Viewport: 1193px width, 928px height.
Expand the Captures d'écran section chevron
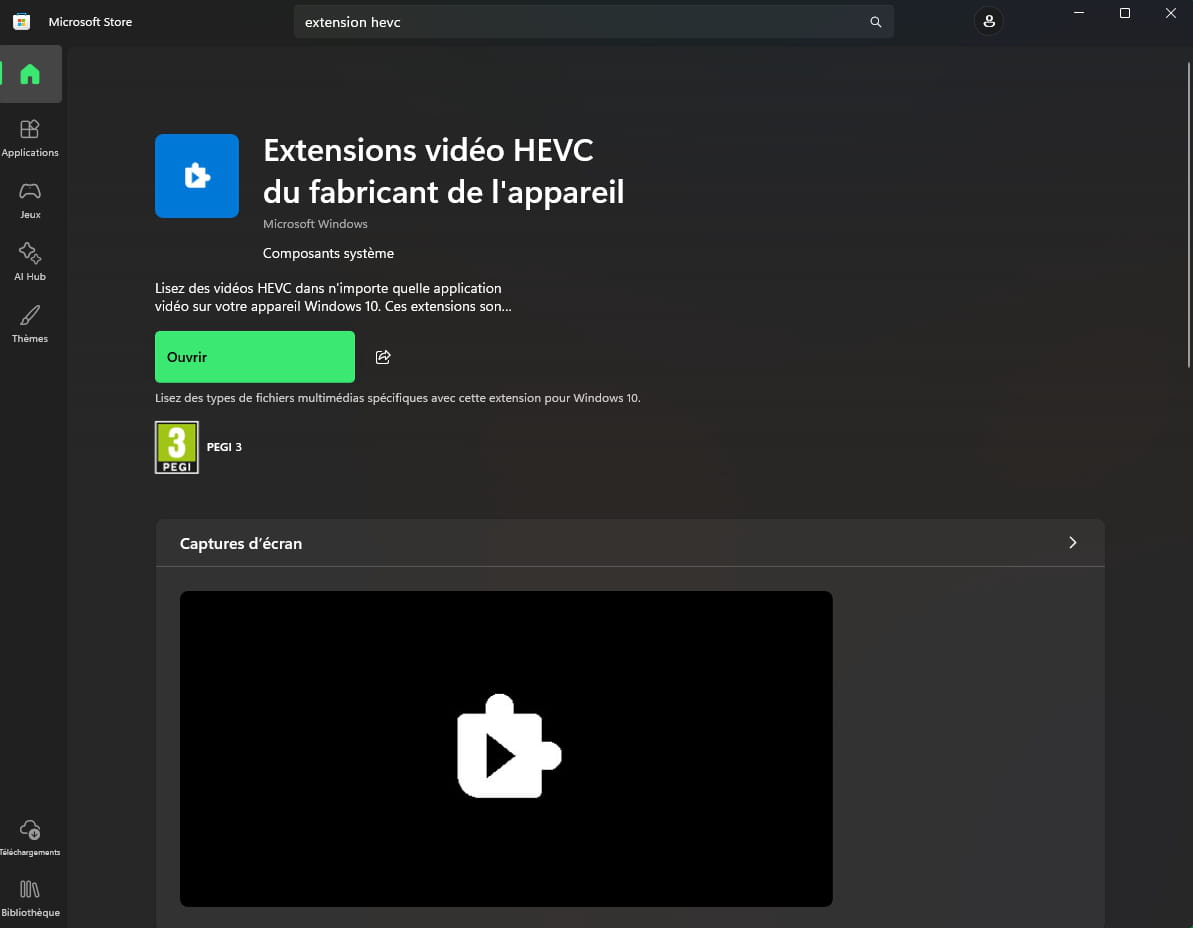coord(1073,542)
